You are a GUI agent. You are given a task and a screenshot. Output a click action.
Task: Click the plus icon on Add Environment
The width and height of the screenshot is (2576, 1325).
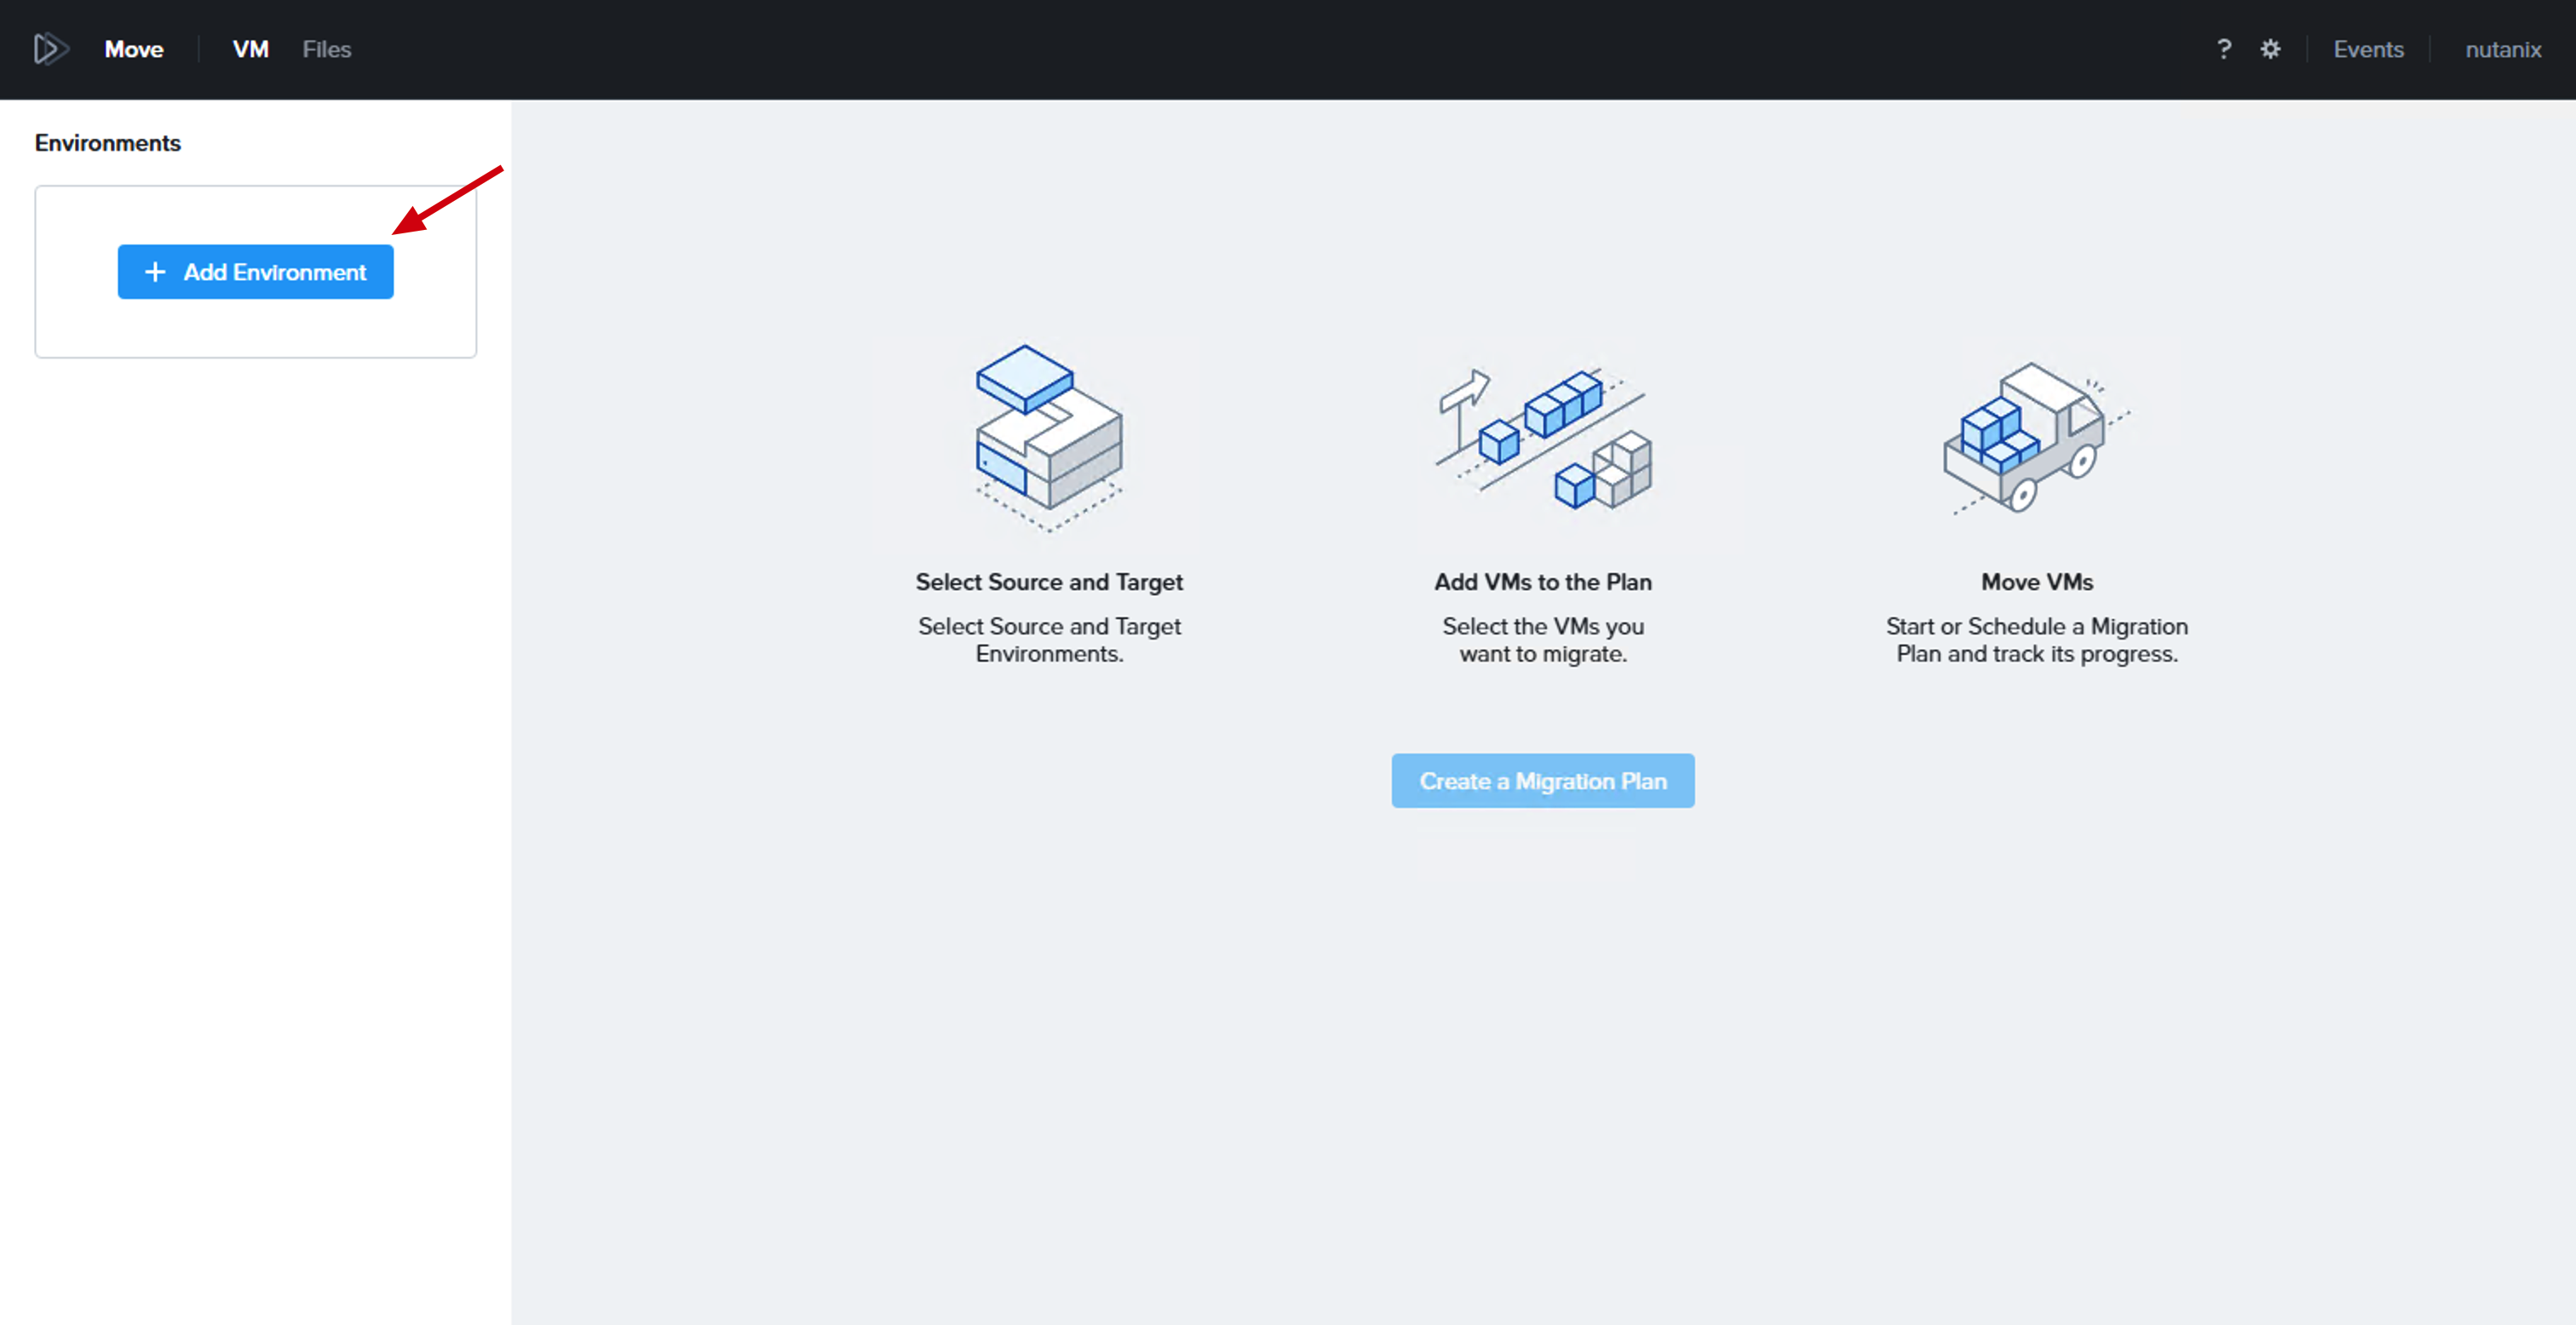(155, 272)
